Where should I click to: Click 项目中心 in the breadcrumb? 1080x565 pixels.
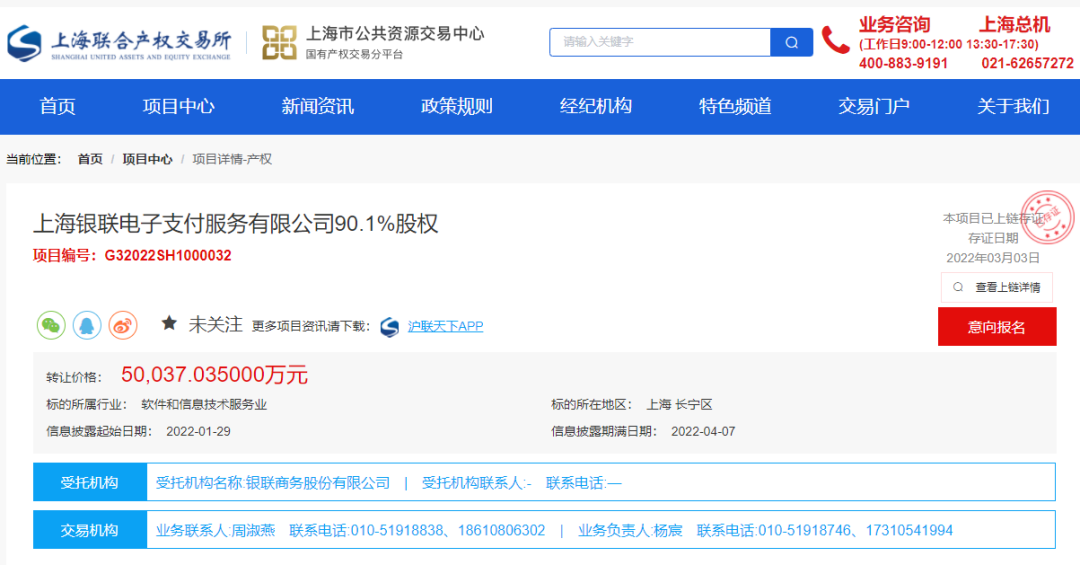(x=147, y=159)
